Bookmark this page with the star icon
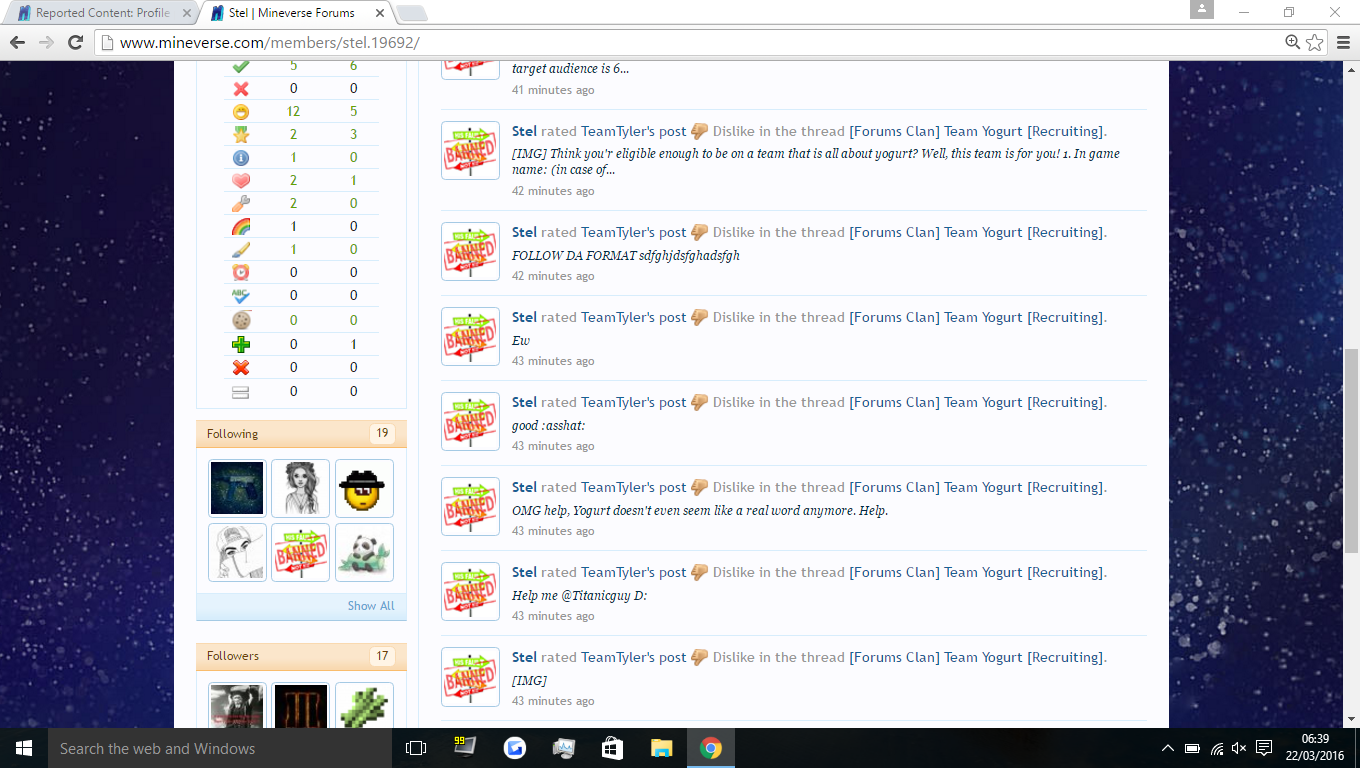This screenshot has width=1360, height=768. pos(1314,42)
